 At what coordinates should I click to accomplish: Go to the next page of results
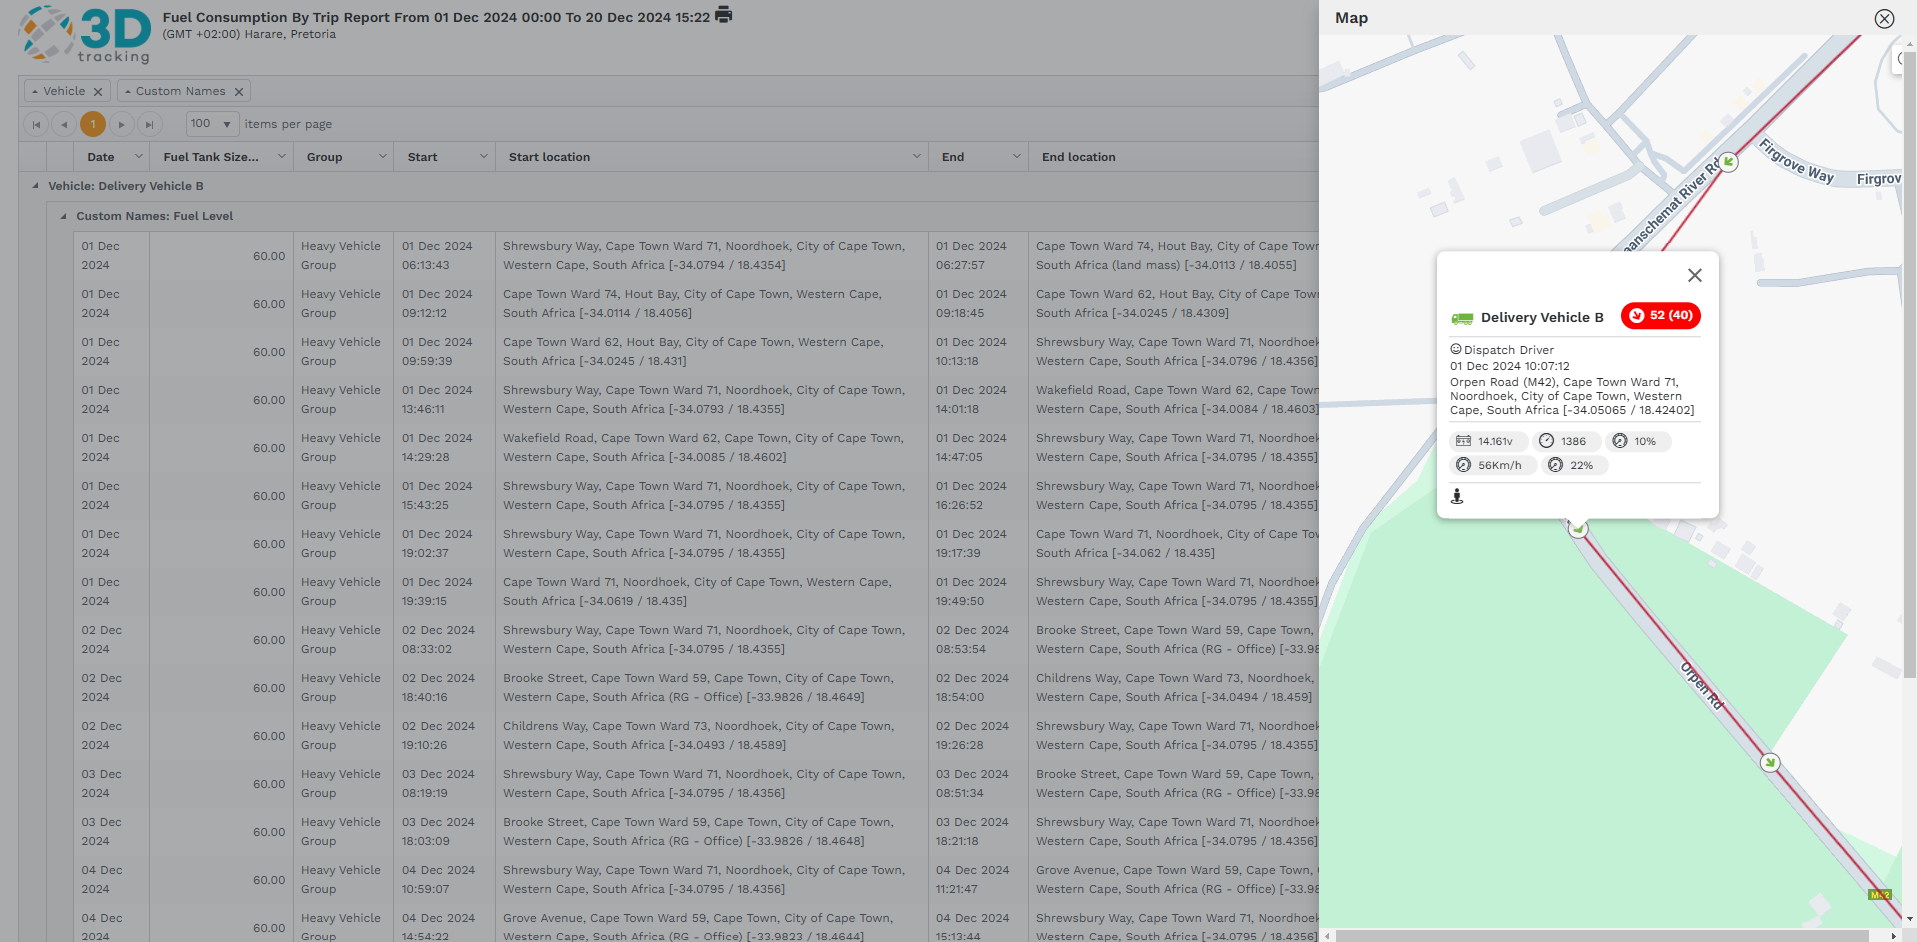point(121,125)
